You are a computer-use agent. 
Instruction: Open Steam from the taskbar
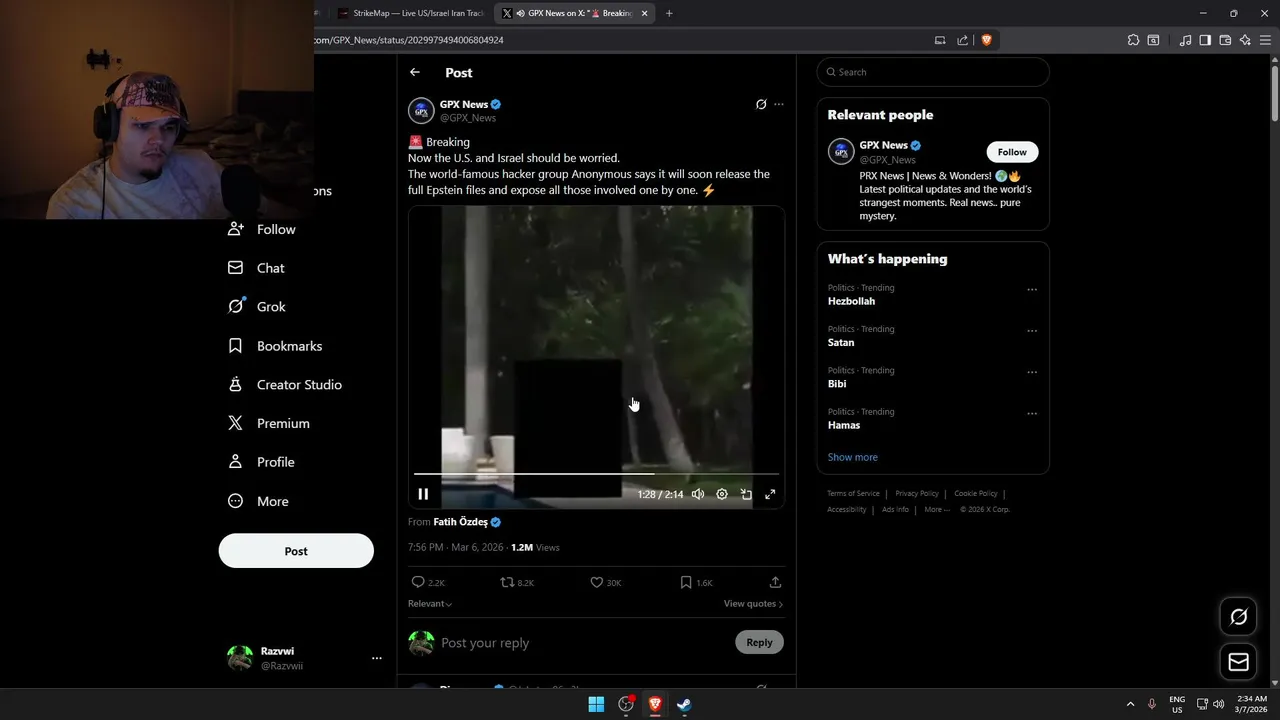coord(684,704)
